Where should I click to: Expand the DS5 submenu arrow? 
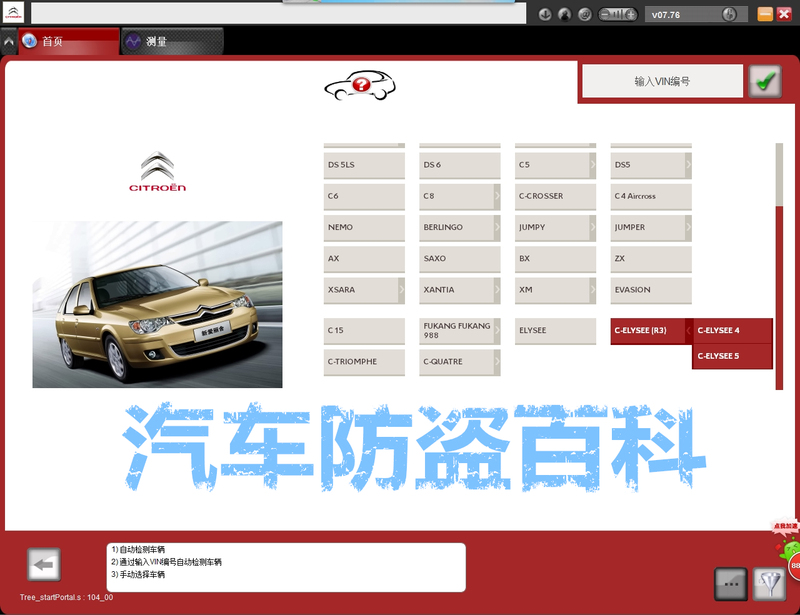coord(688,165)
